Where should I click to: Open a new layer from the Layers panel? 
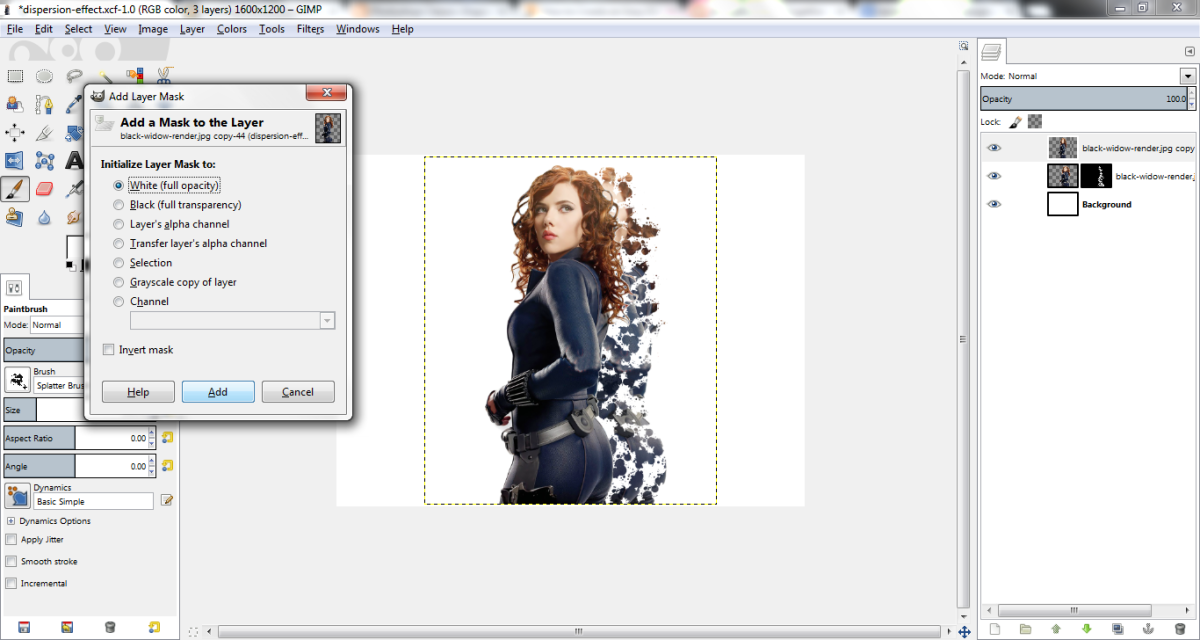pyautogui.click(x=995, y=627)
